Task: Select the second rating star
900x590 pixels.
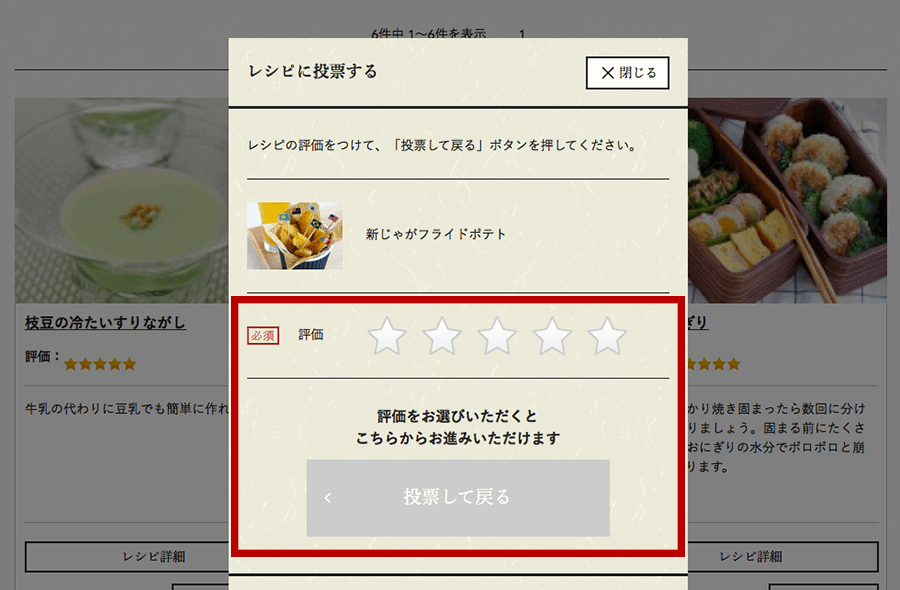Action: pyautogui.click(x=442, y=336)
